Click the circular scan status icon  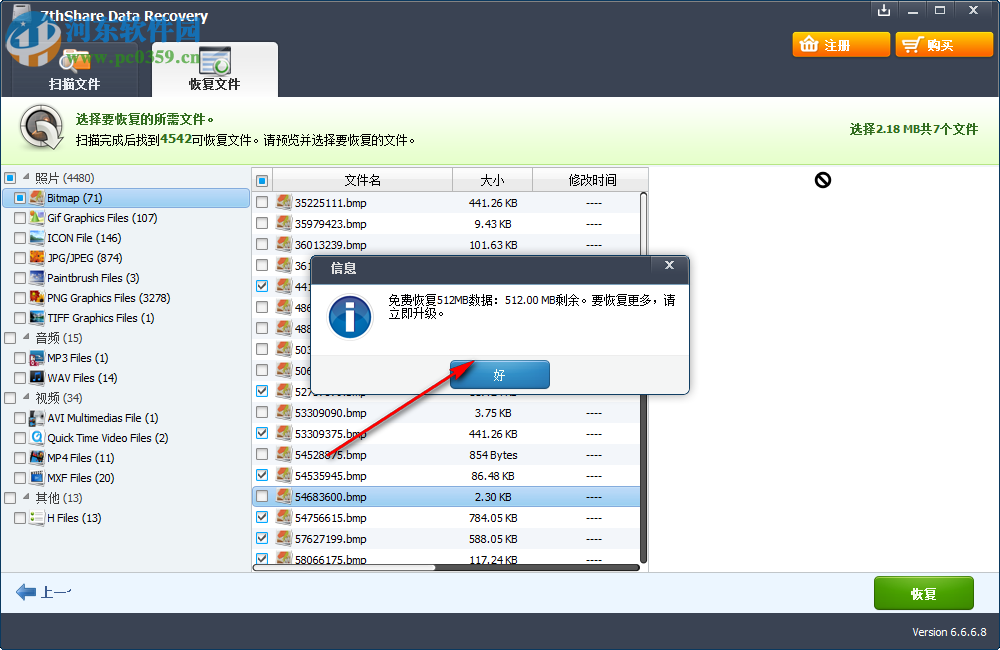click(x=38, y=129)
